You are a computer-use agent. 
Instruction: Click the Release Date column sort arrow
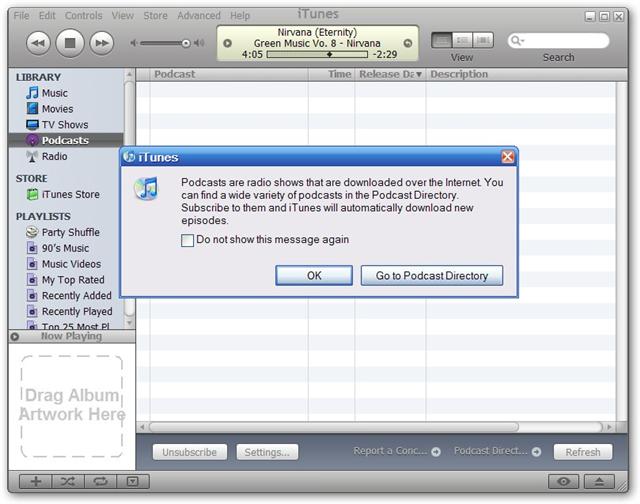(x=418, y=75)
